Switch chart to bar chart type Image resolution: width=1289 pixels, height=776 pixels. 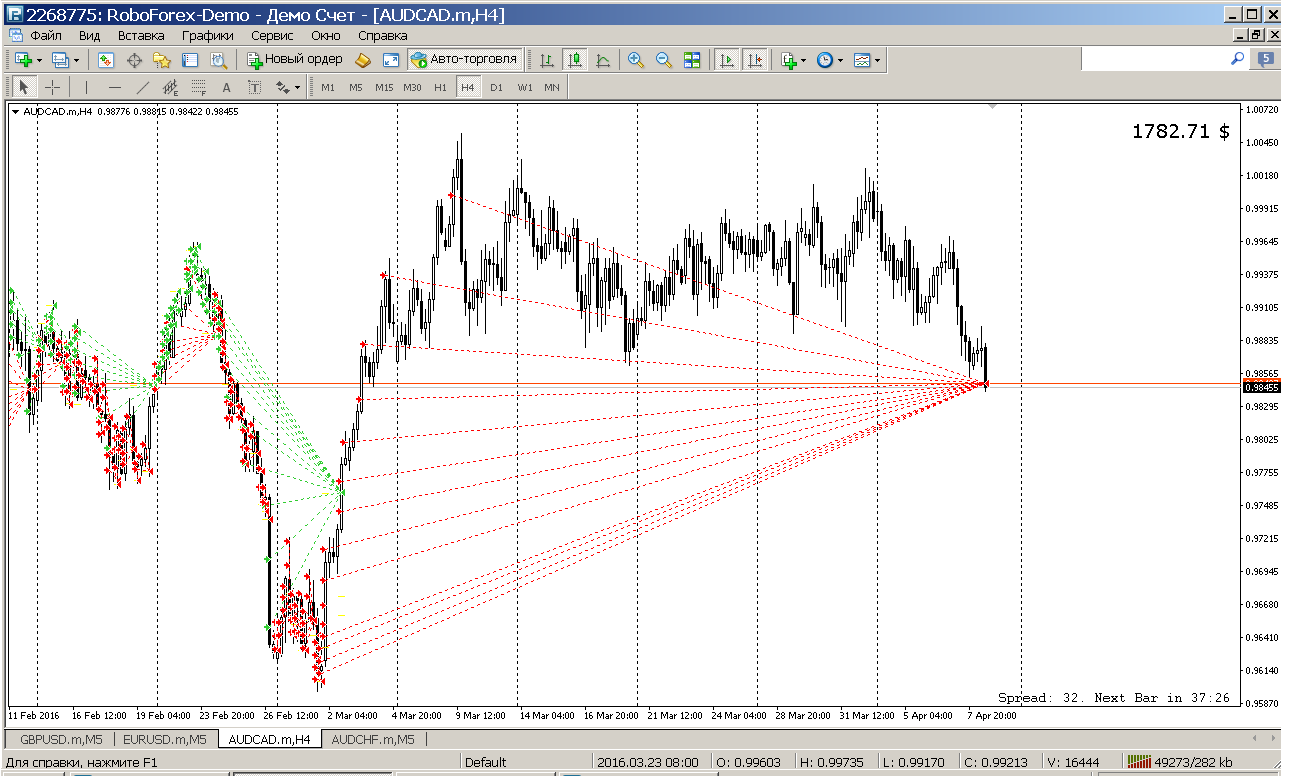tap(547, 60)
